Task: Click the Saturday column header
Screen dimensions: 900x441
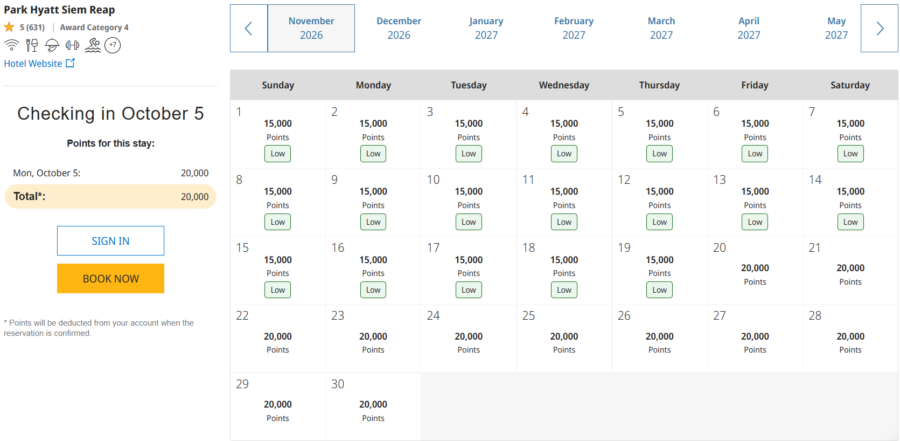Action: 850,85
